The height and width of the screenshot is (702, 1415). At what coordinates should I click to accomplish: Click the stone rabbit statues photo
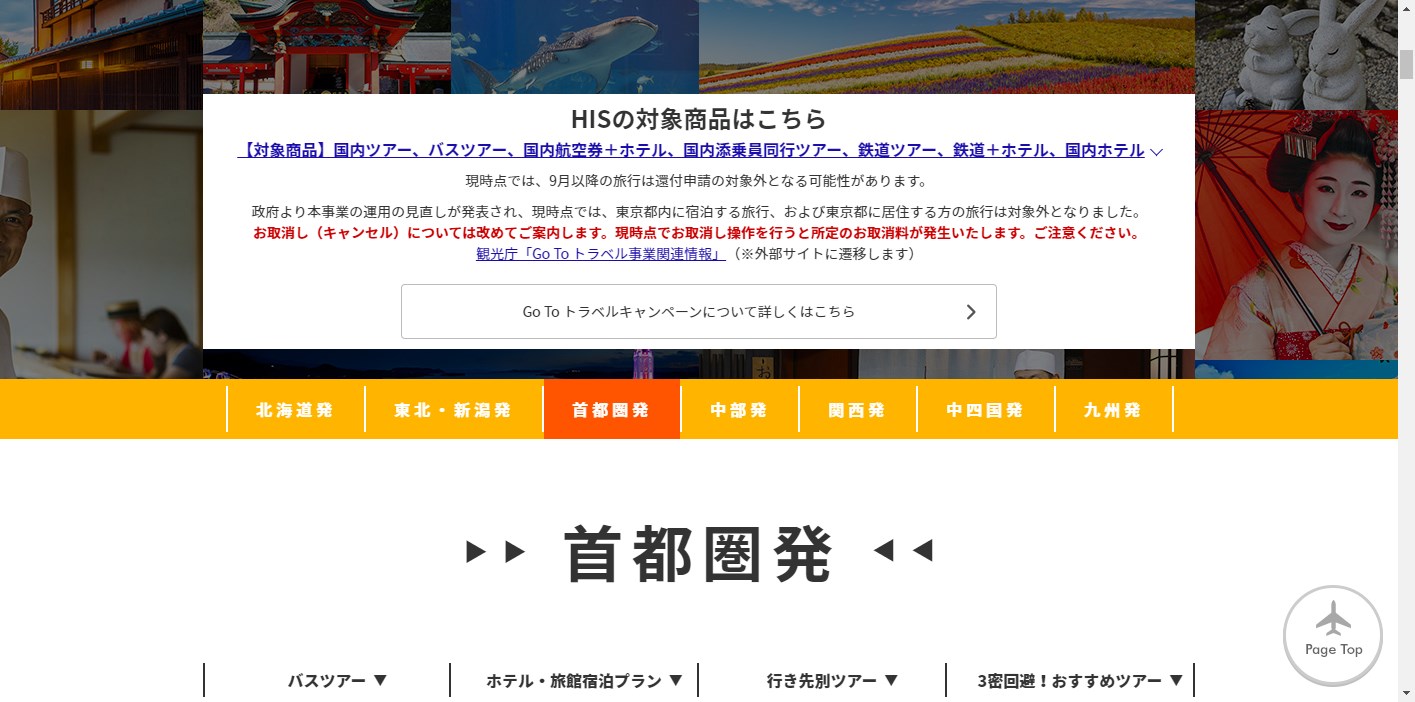click(1296, 54)
